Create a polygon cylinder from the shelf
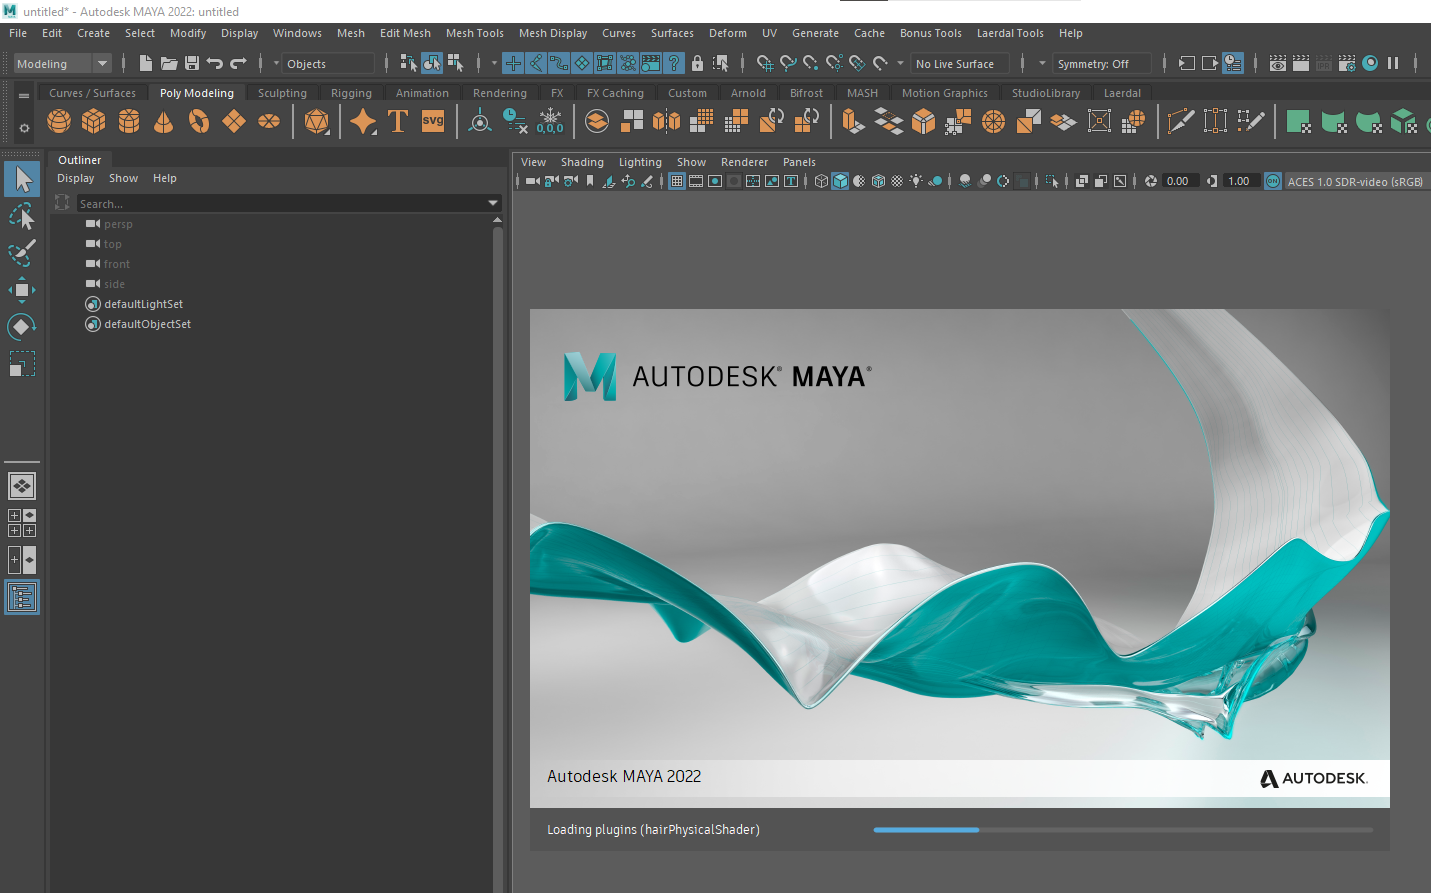Viewport: 1431px width, 893px height. coord(129,122)
